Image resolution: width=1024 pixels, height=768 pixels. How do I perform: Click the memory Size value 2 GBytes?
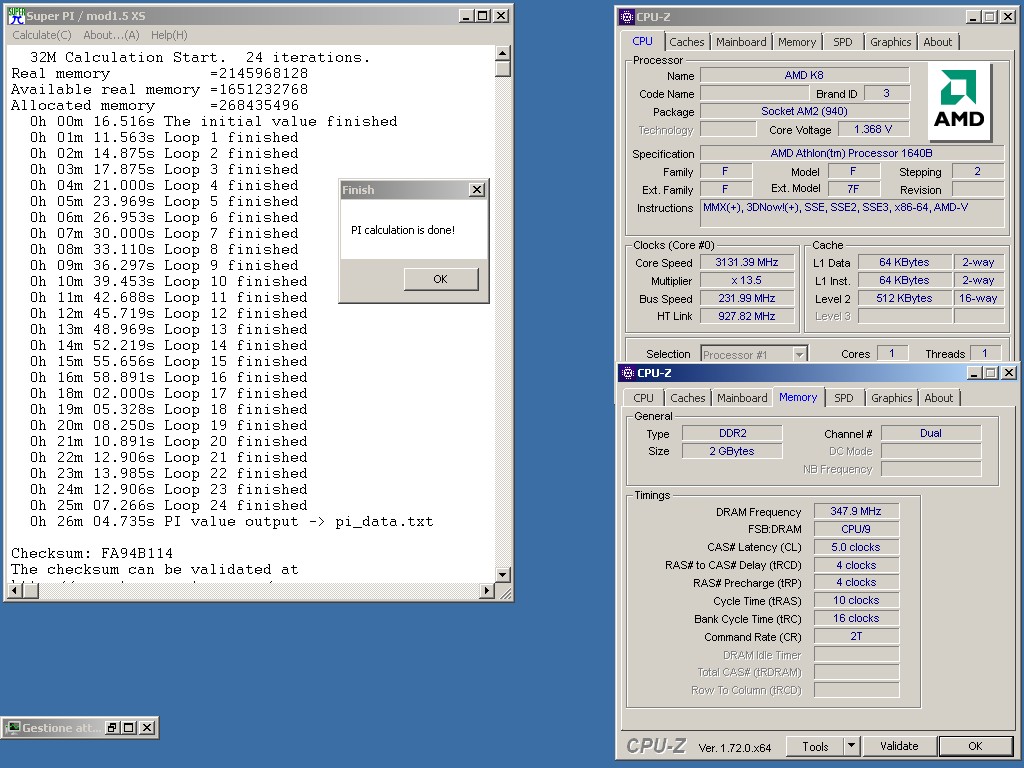(733, 451)
